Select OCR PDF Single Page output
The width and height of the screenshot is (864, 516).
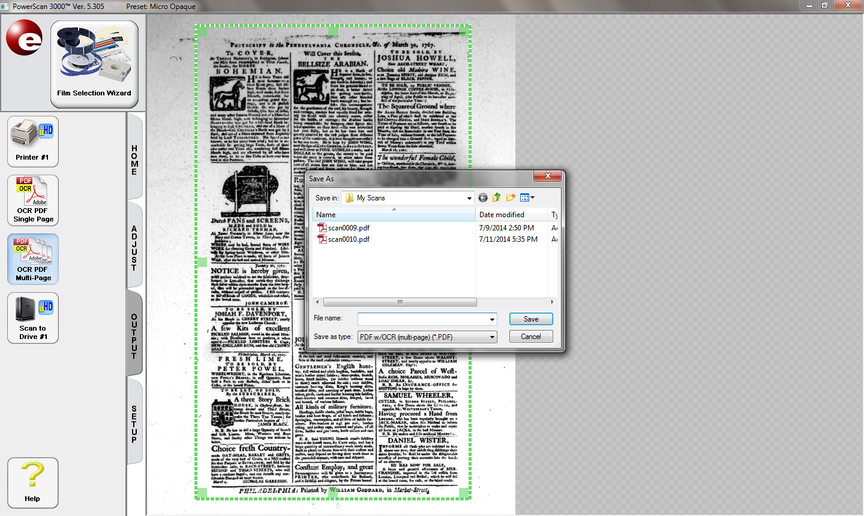click(33, 199)
